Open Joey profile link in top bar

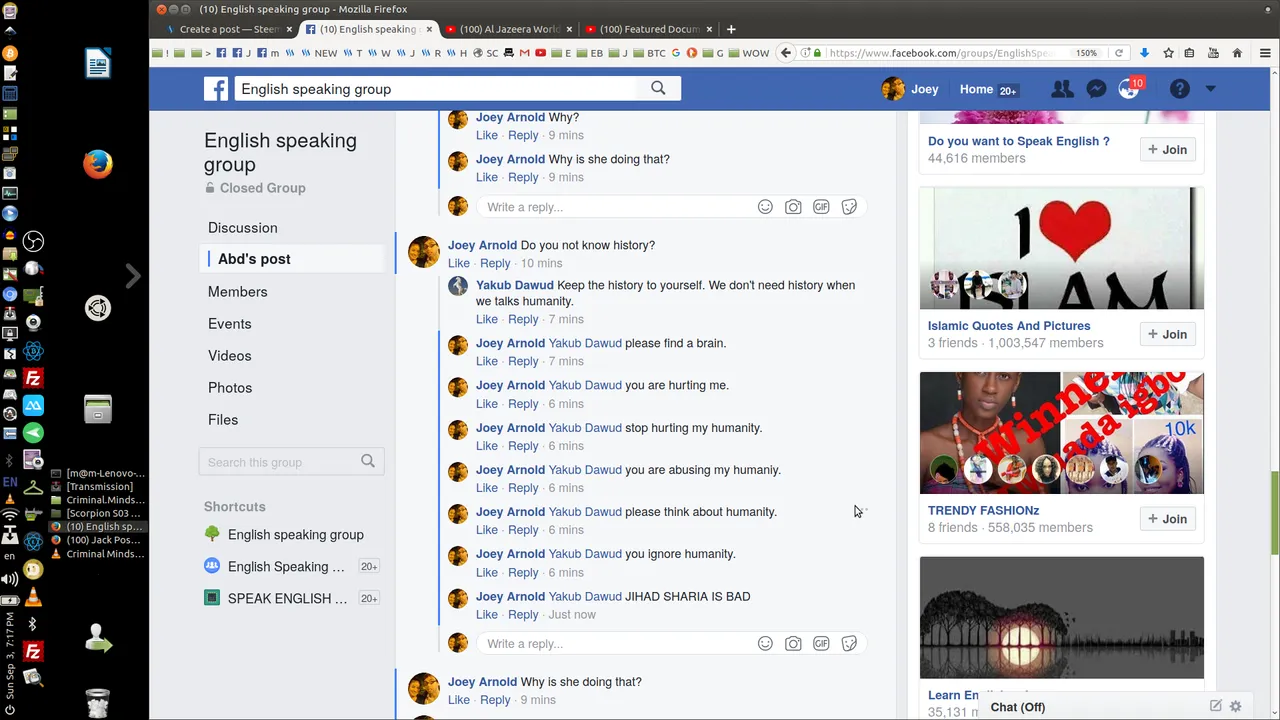pyautogui.click(x=910, y=89)
